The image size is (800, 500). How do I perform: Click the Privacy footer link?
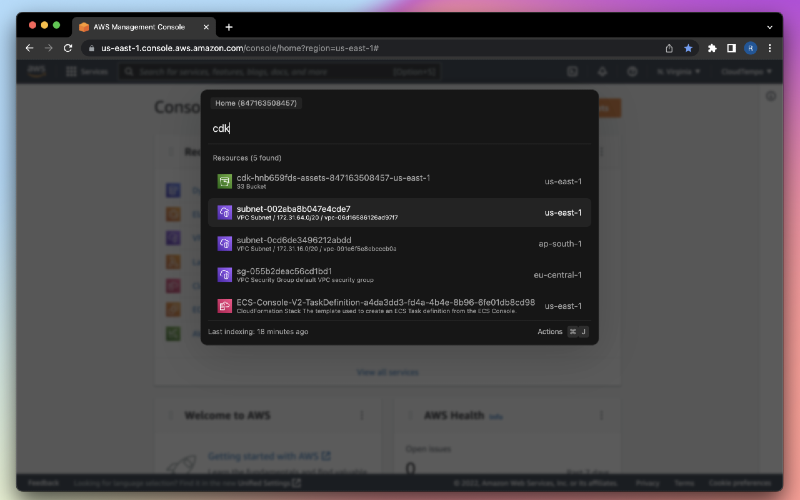[x=647, y=483]
